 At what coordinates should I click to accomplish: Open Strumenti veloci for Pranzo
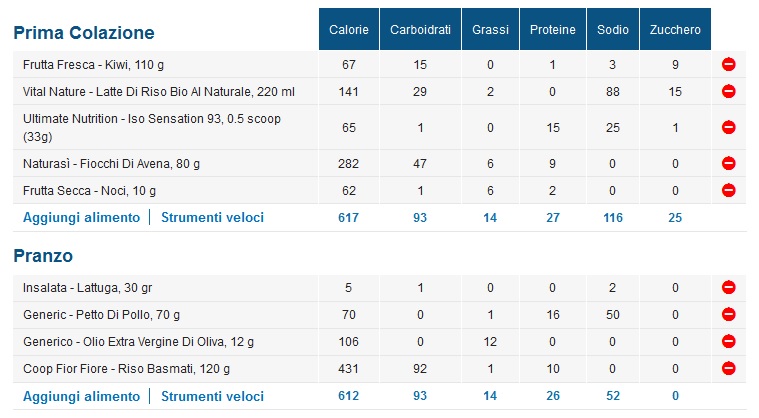[x=213, y=396]
